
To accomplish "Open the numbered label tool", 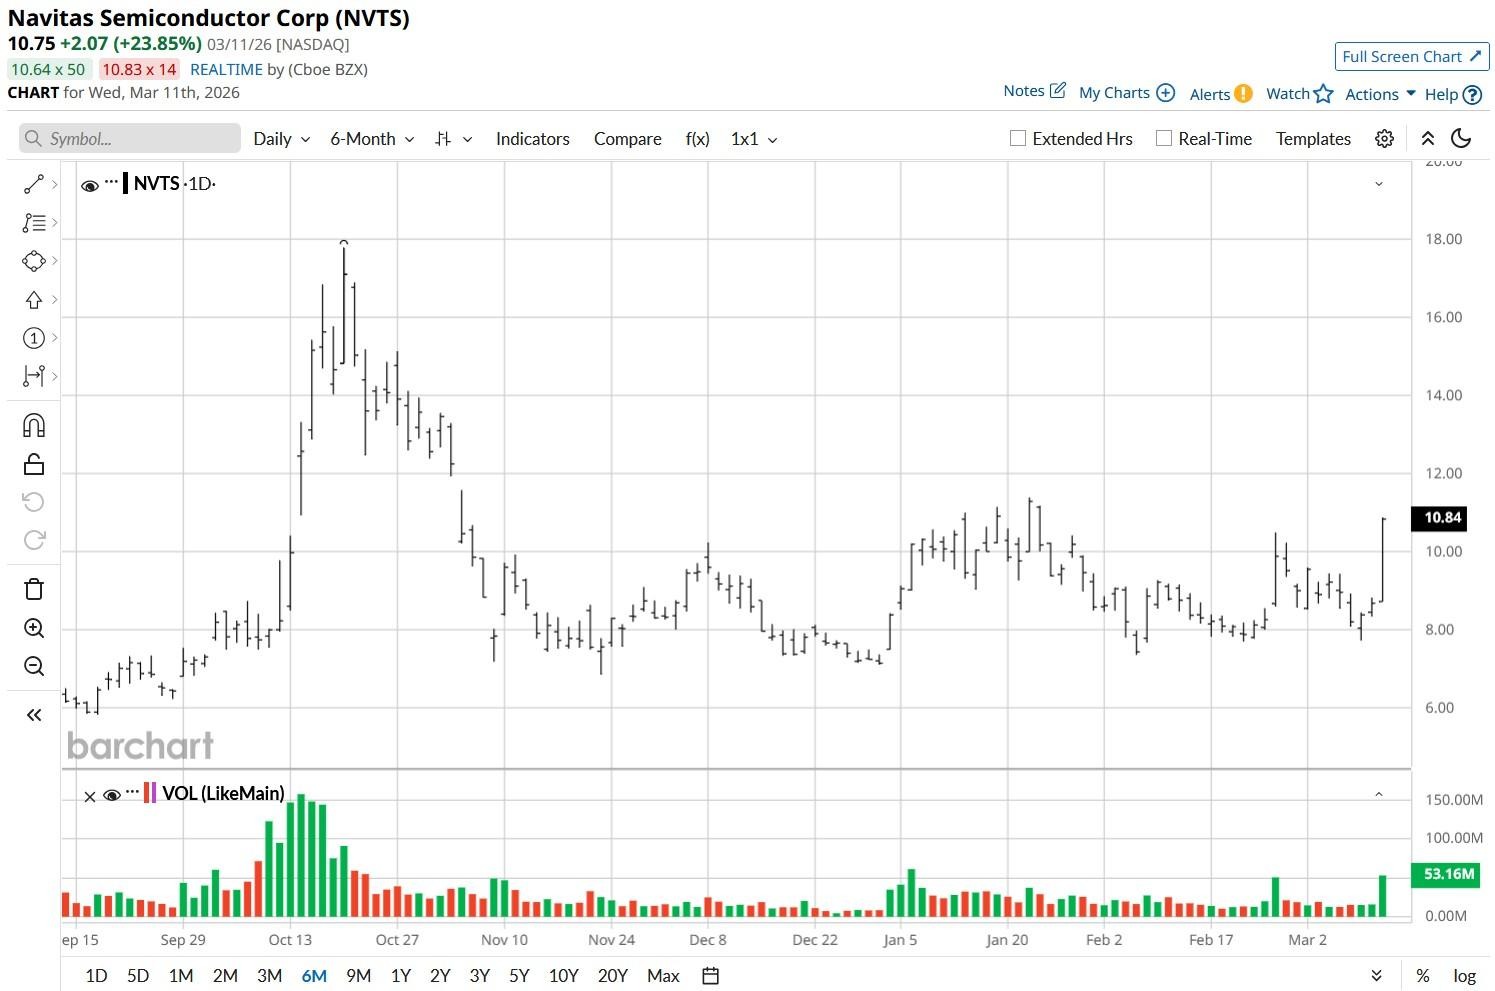I will click(33, 338).
